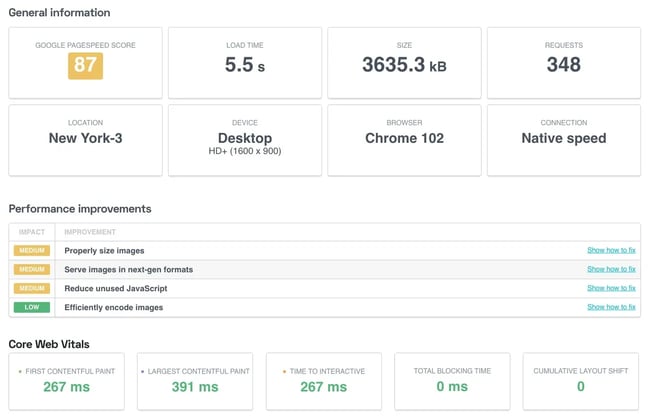Click the Location New York-3 card
Image resolution: width=650 pixels, height=419 pixels.
85,140
